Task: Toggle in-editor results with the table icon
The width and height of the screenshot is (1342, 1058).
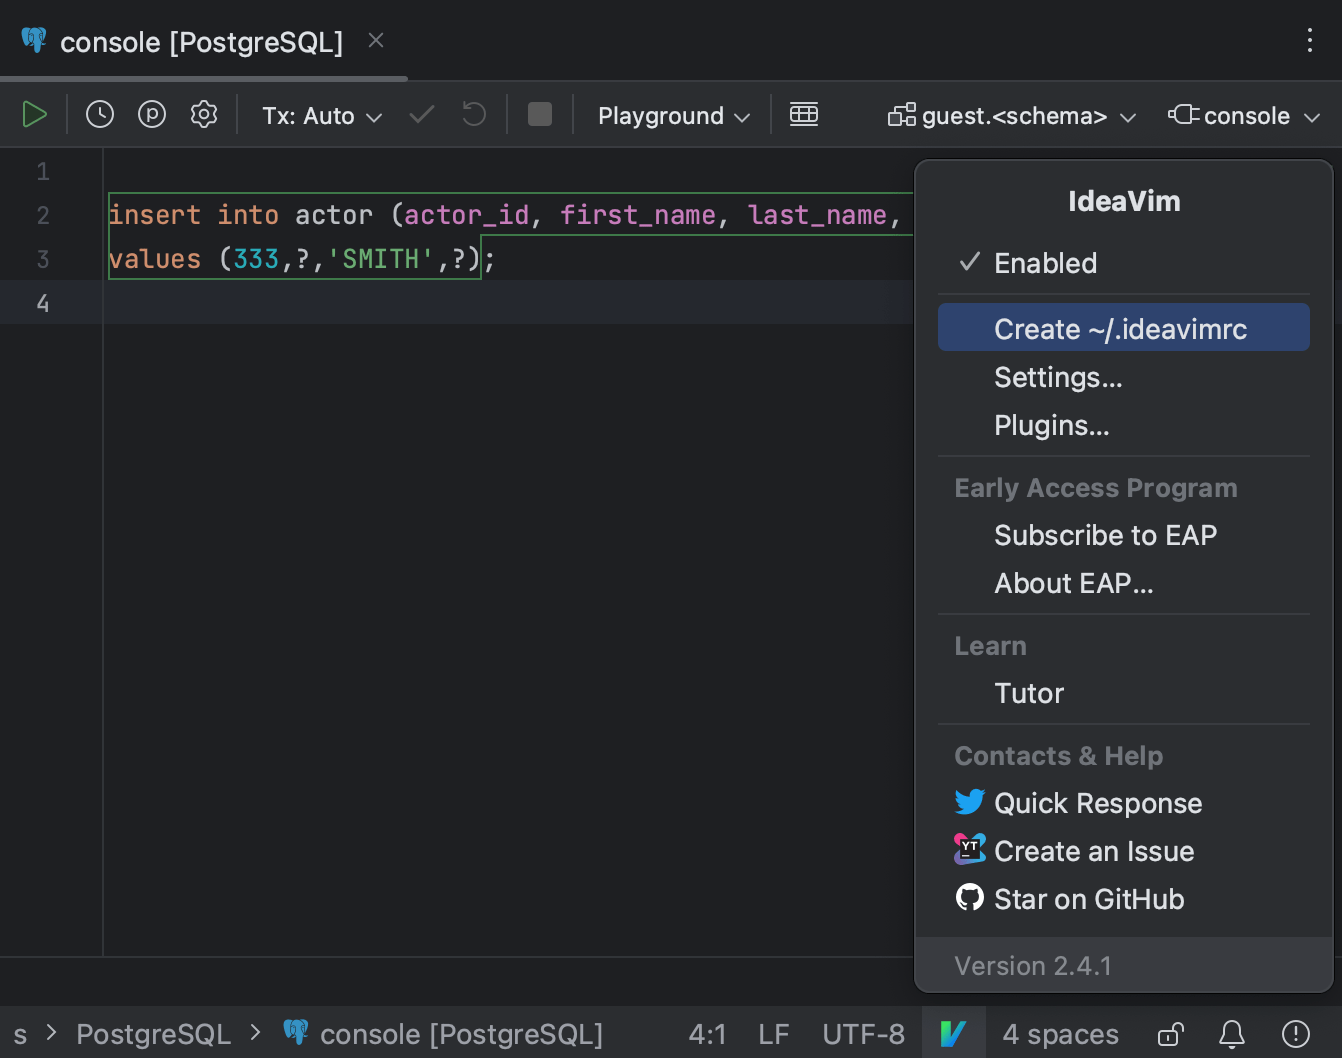Action: pyautogui.click(x=804, y=114)
